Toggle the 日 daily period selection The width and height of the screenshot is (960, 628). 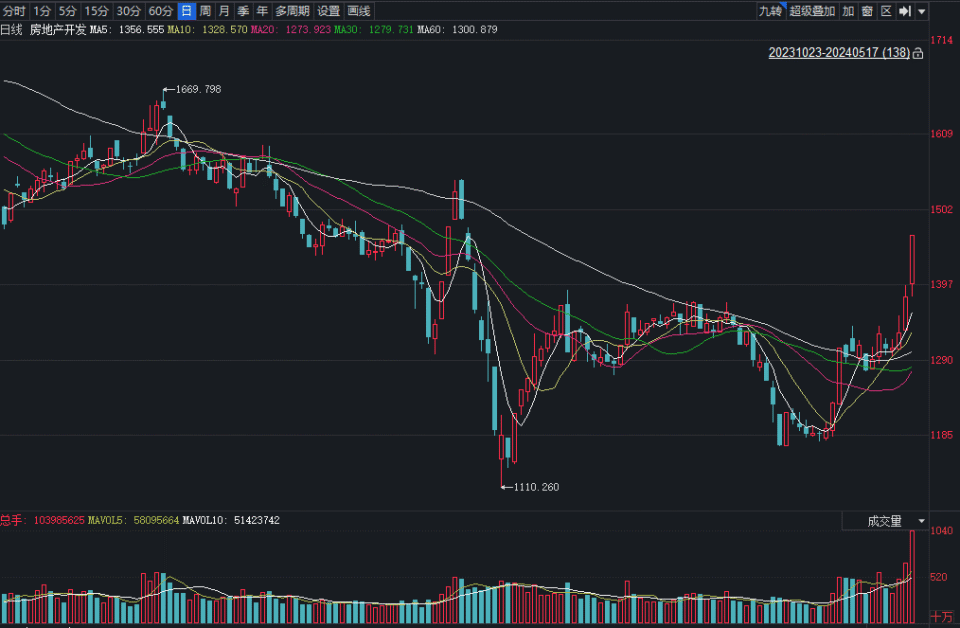point(187,11)
